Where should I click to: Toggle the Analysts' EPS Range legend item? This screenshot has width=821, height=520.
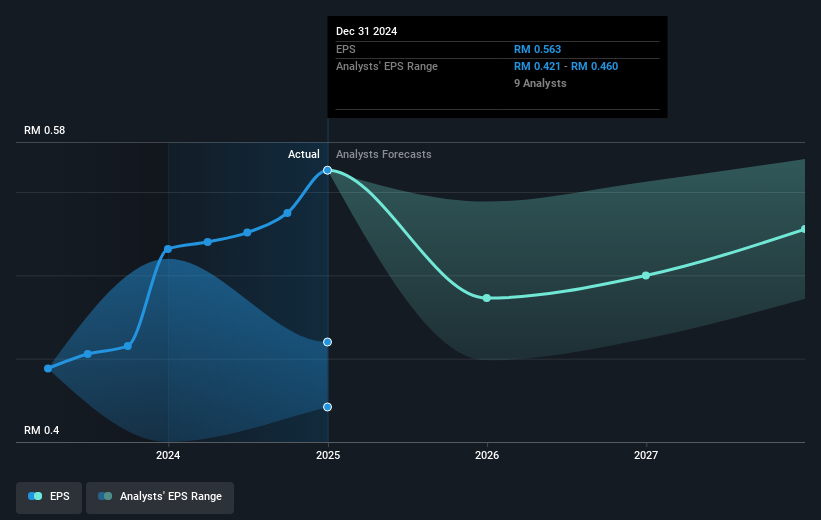click(x=160, y=496)
